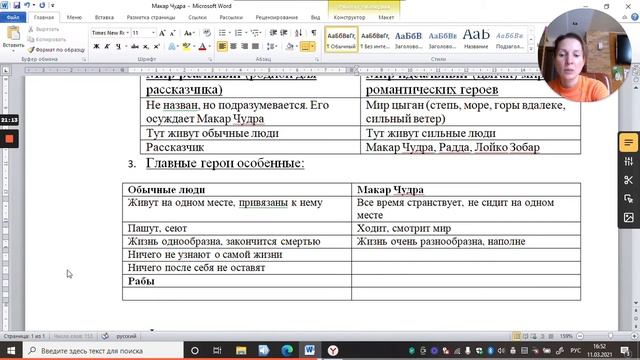The height and width of the screenshot is (360, 640).
Task: Click the Windows search box
Action: [x=103, y=351]
